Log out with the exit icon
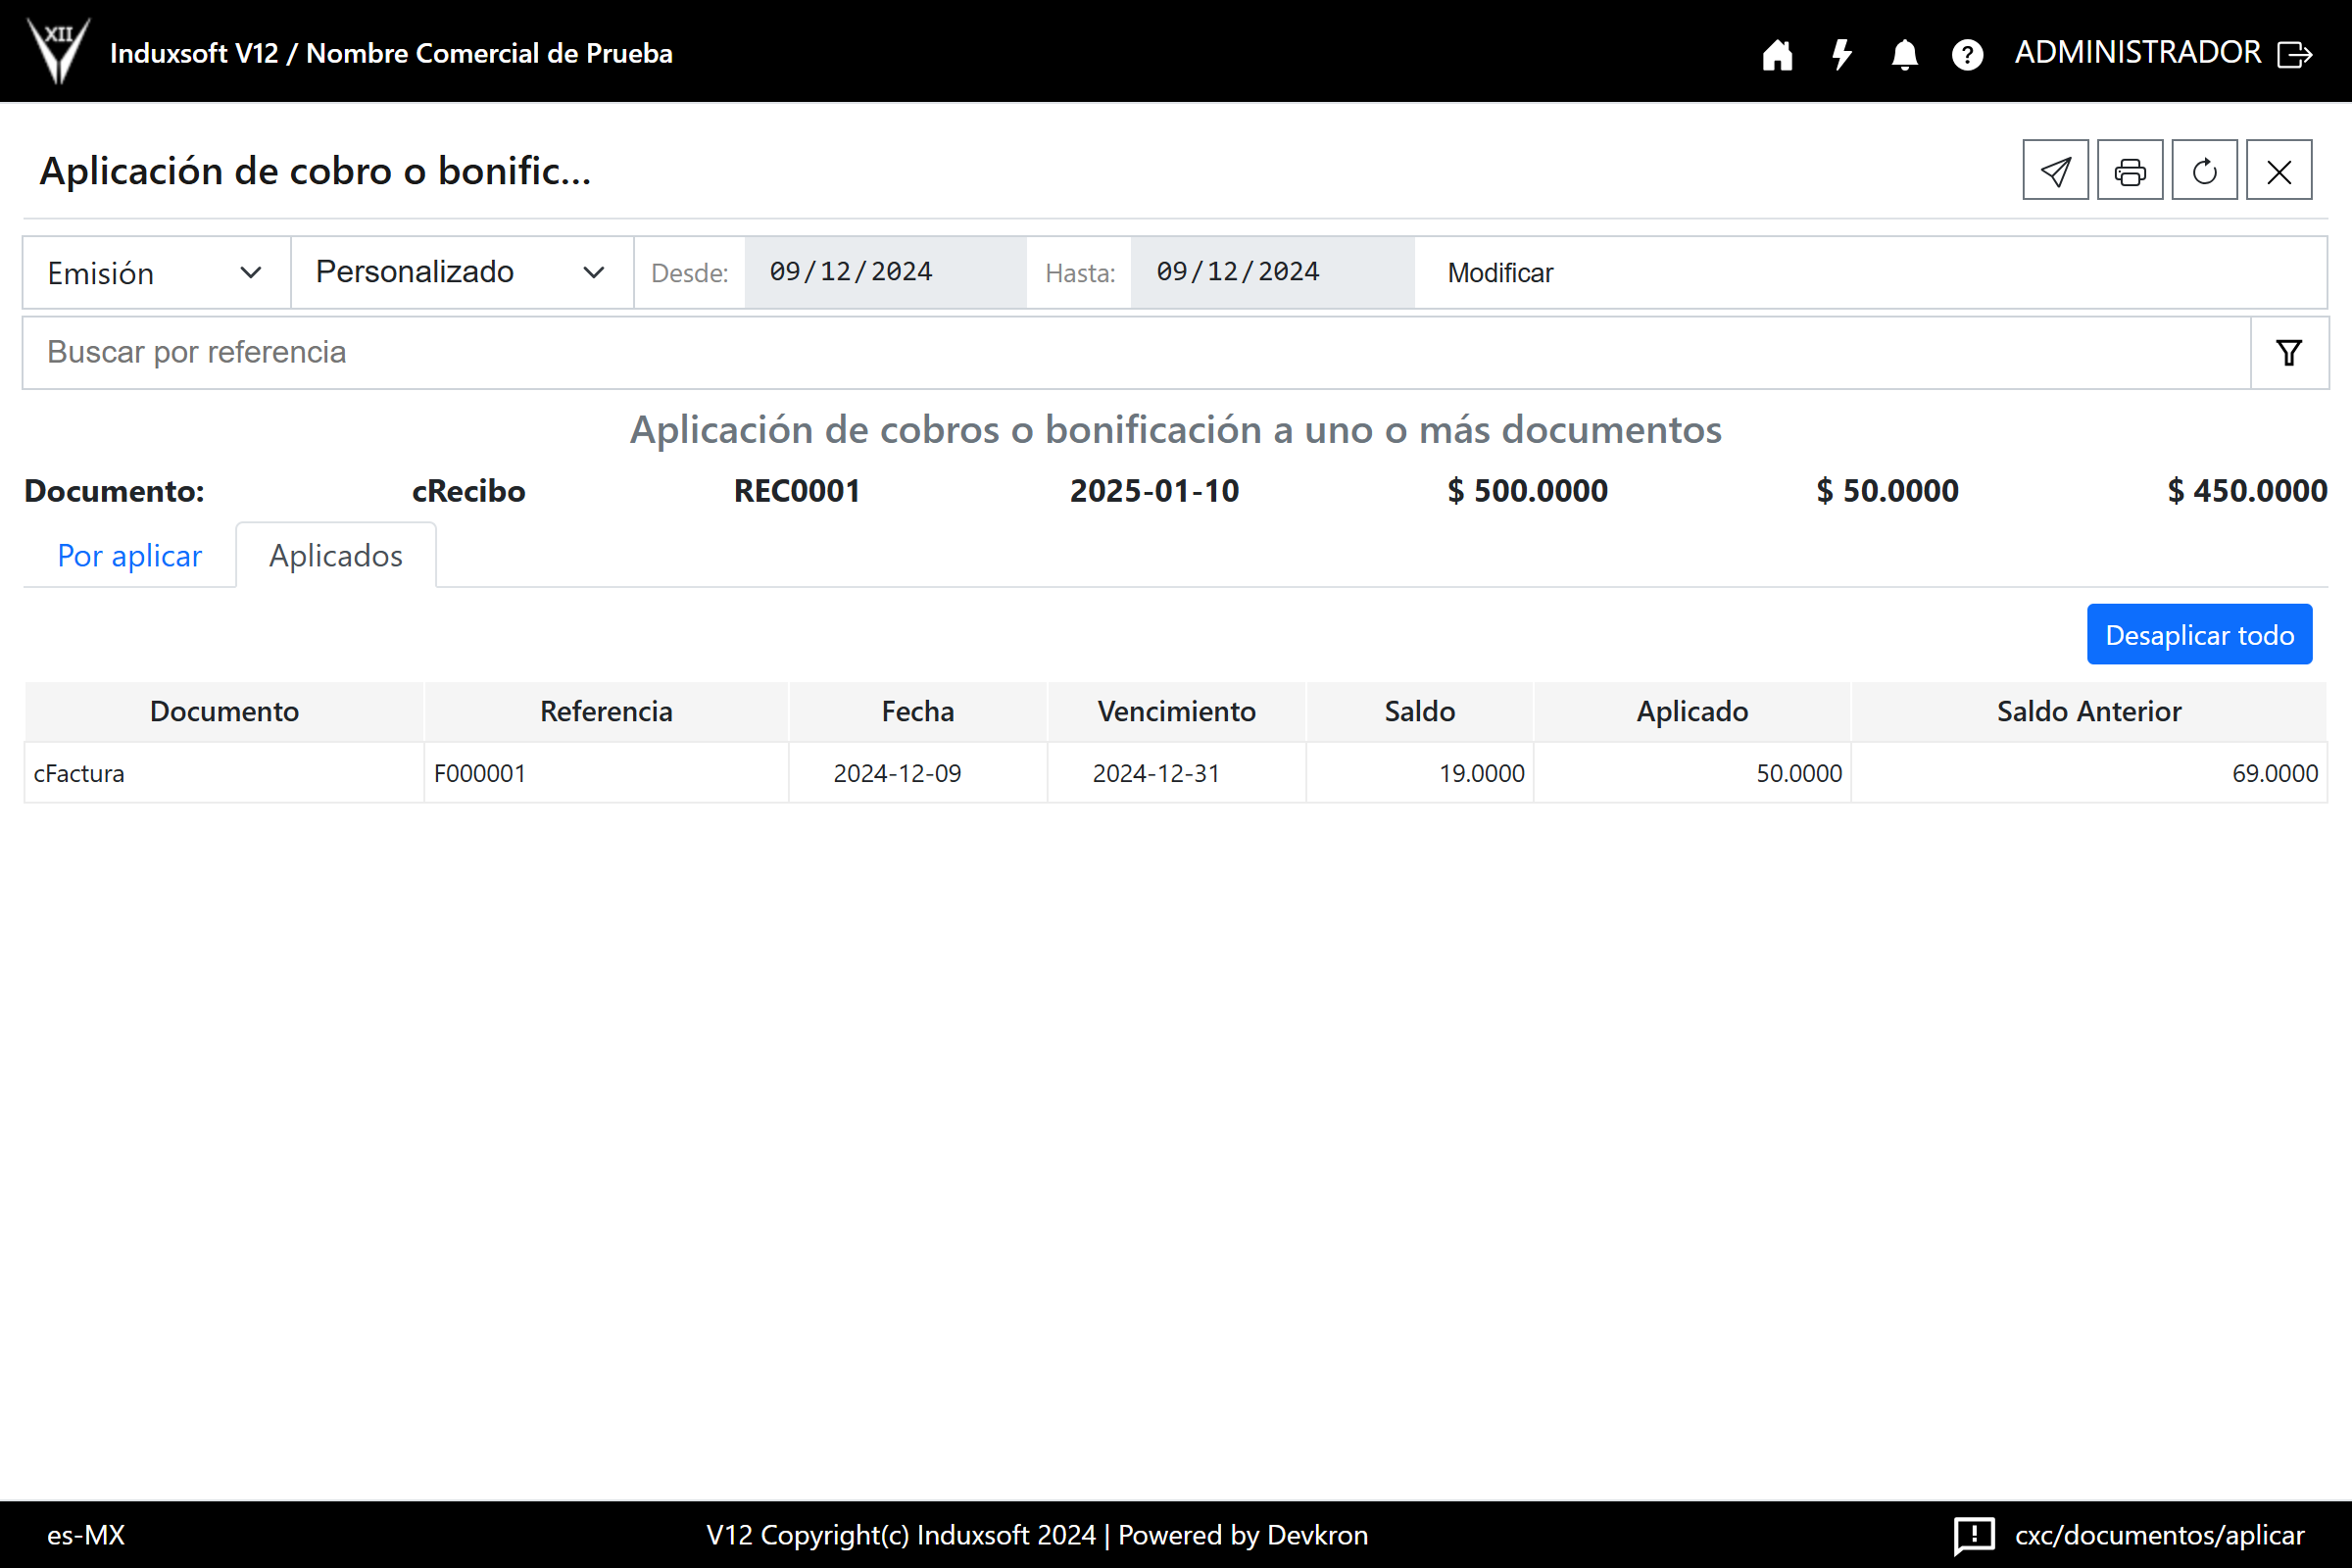 point(2295,54)
